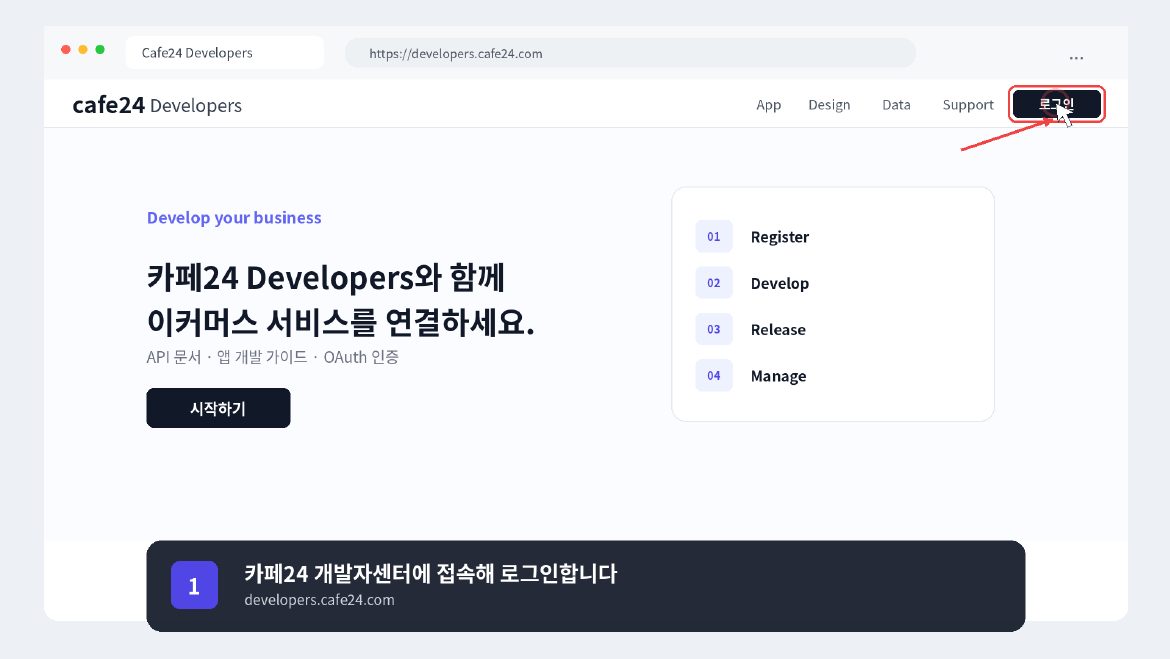Click the cafe24 Developers logo

coord(157,105)
